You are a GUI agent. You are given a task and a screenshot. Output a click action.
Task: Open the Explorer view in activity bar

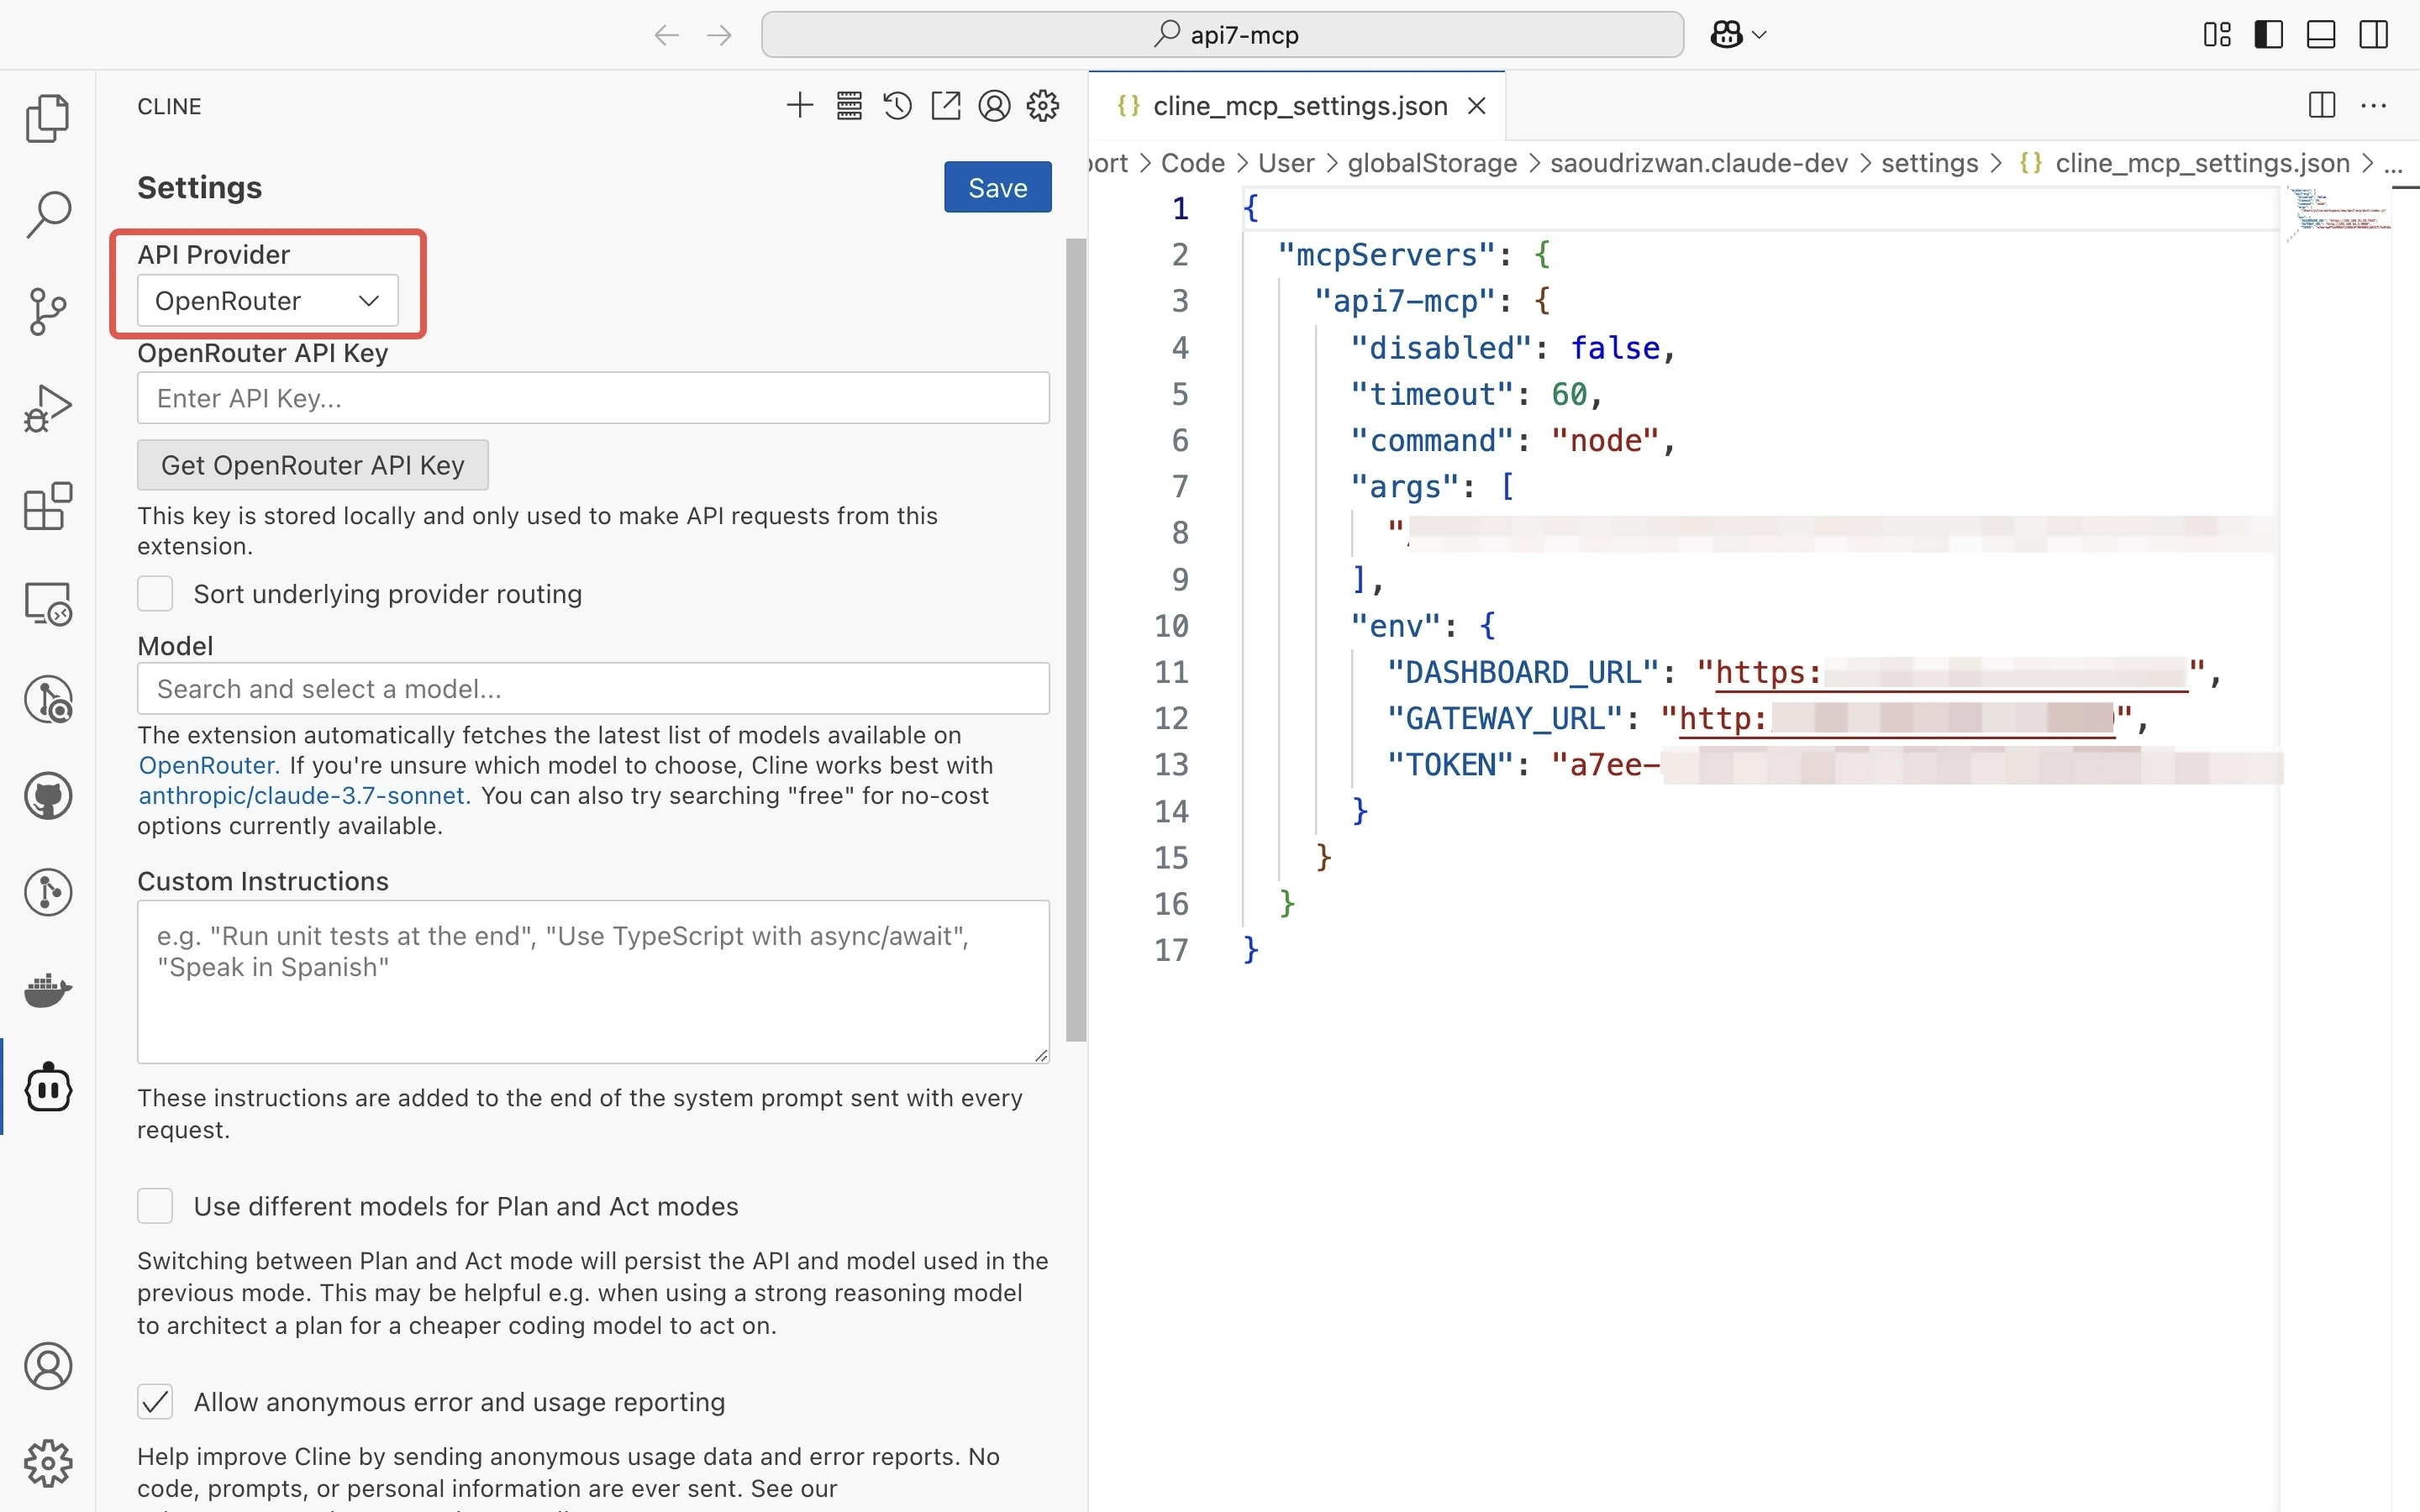[48, 118]
